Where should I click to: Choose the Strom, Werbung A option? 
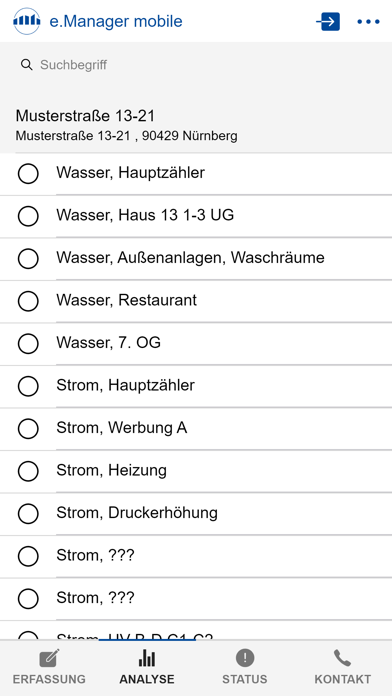point(196,429)
